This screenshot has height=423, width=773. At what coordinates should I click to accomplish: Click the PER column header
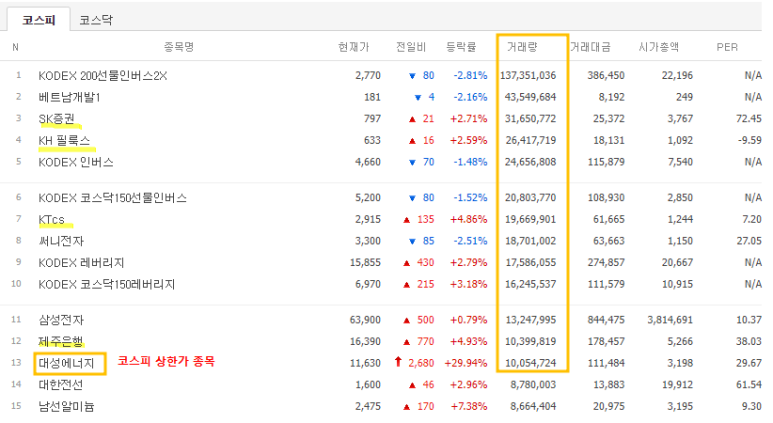click(x=727, y=47)
